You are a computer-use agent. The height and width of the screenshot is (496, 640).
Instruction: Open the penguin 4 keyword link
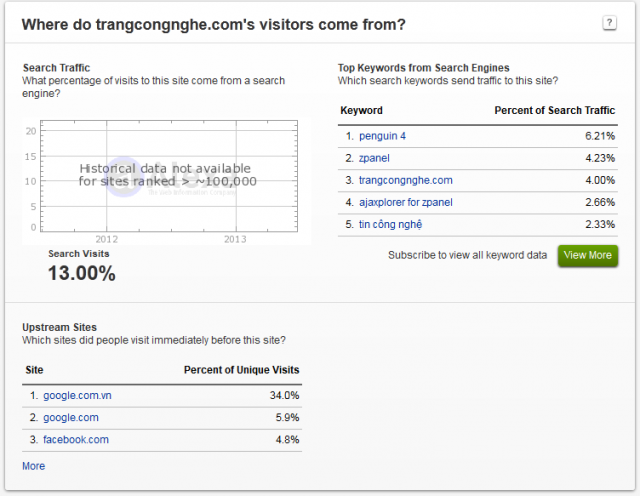pyautogui.click(x=384, y=135)
